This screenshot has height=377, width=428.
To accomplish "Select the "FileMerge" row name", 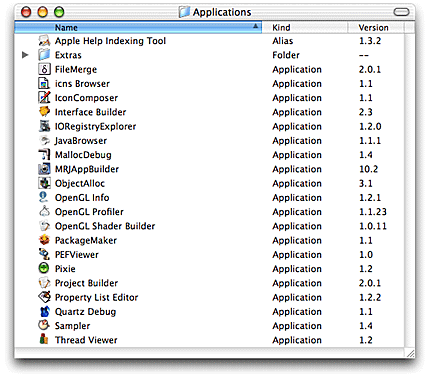I will [76, 69].
